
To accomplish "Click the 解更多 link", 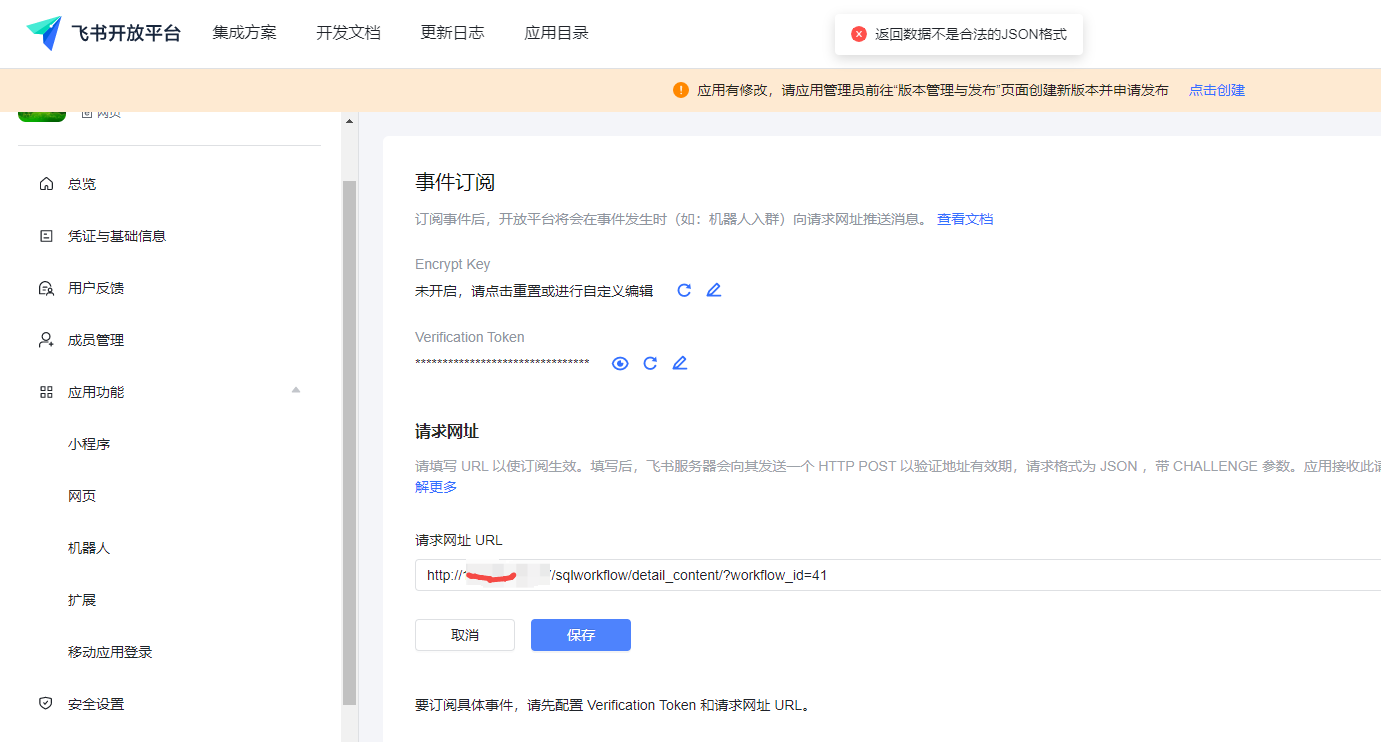I will 436,487.
